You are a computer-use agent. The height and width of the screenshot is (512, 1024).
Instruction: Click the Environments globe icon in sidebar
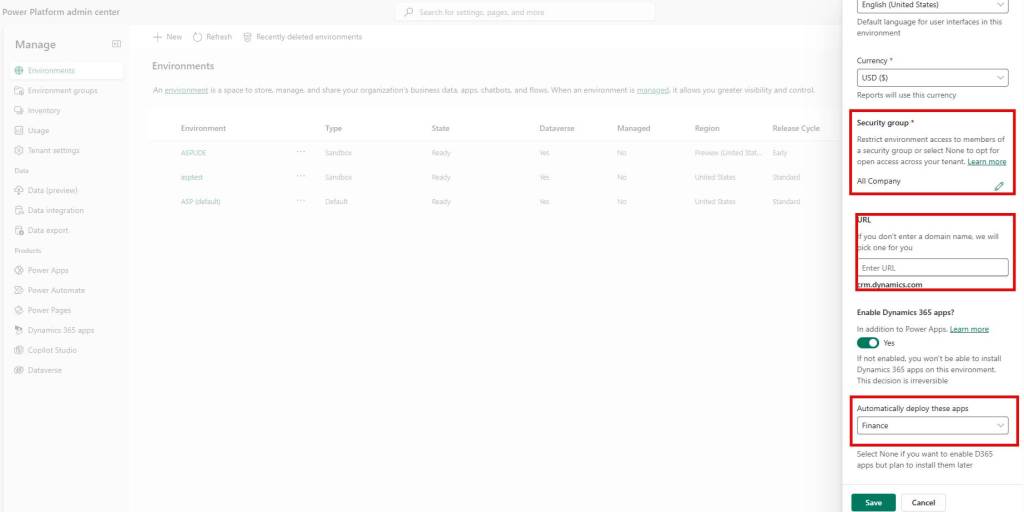pyautogui.click(x=19, y=71)
